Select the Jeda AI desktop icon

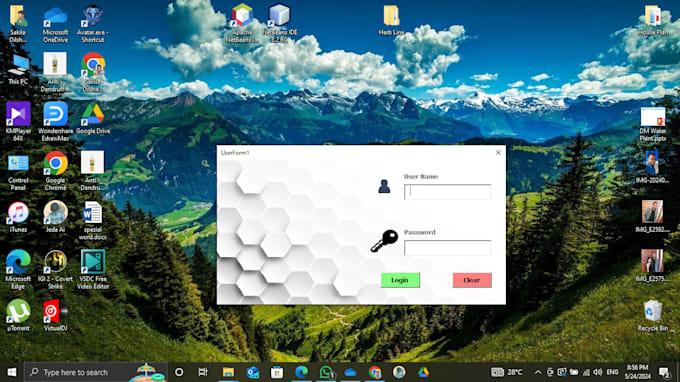[56, 216]
